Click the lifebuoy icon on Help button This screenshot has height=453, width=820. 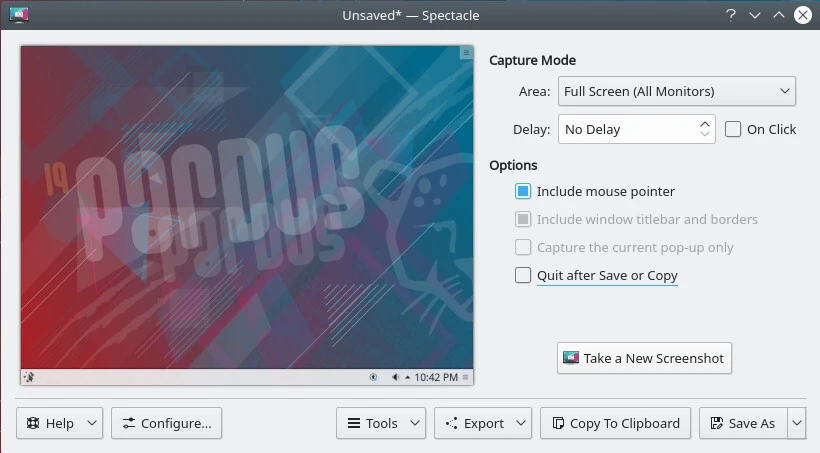pyautogui.click(x=33, y=423)
